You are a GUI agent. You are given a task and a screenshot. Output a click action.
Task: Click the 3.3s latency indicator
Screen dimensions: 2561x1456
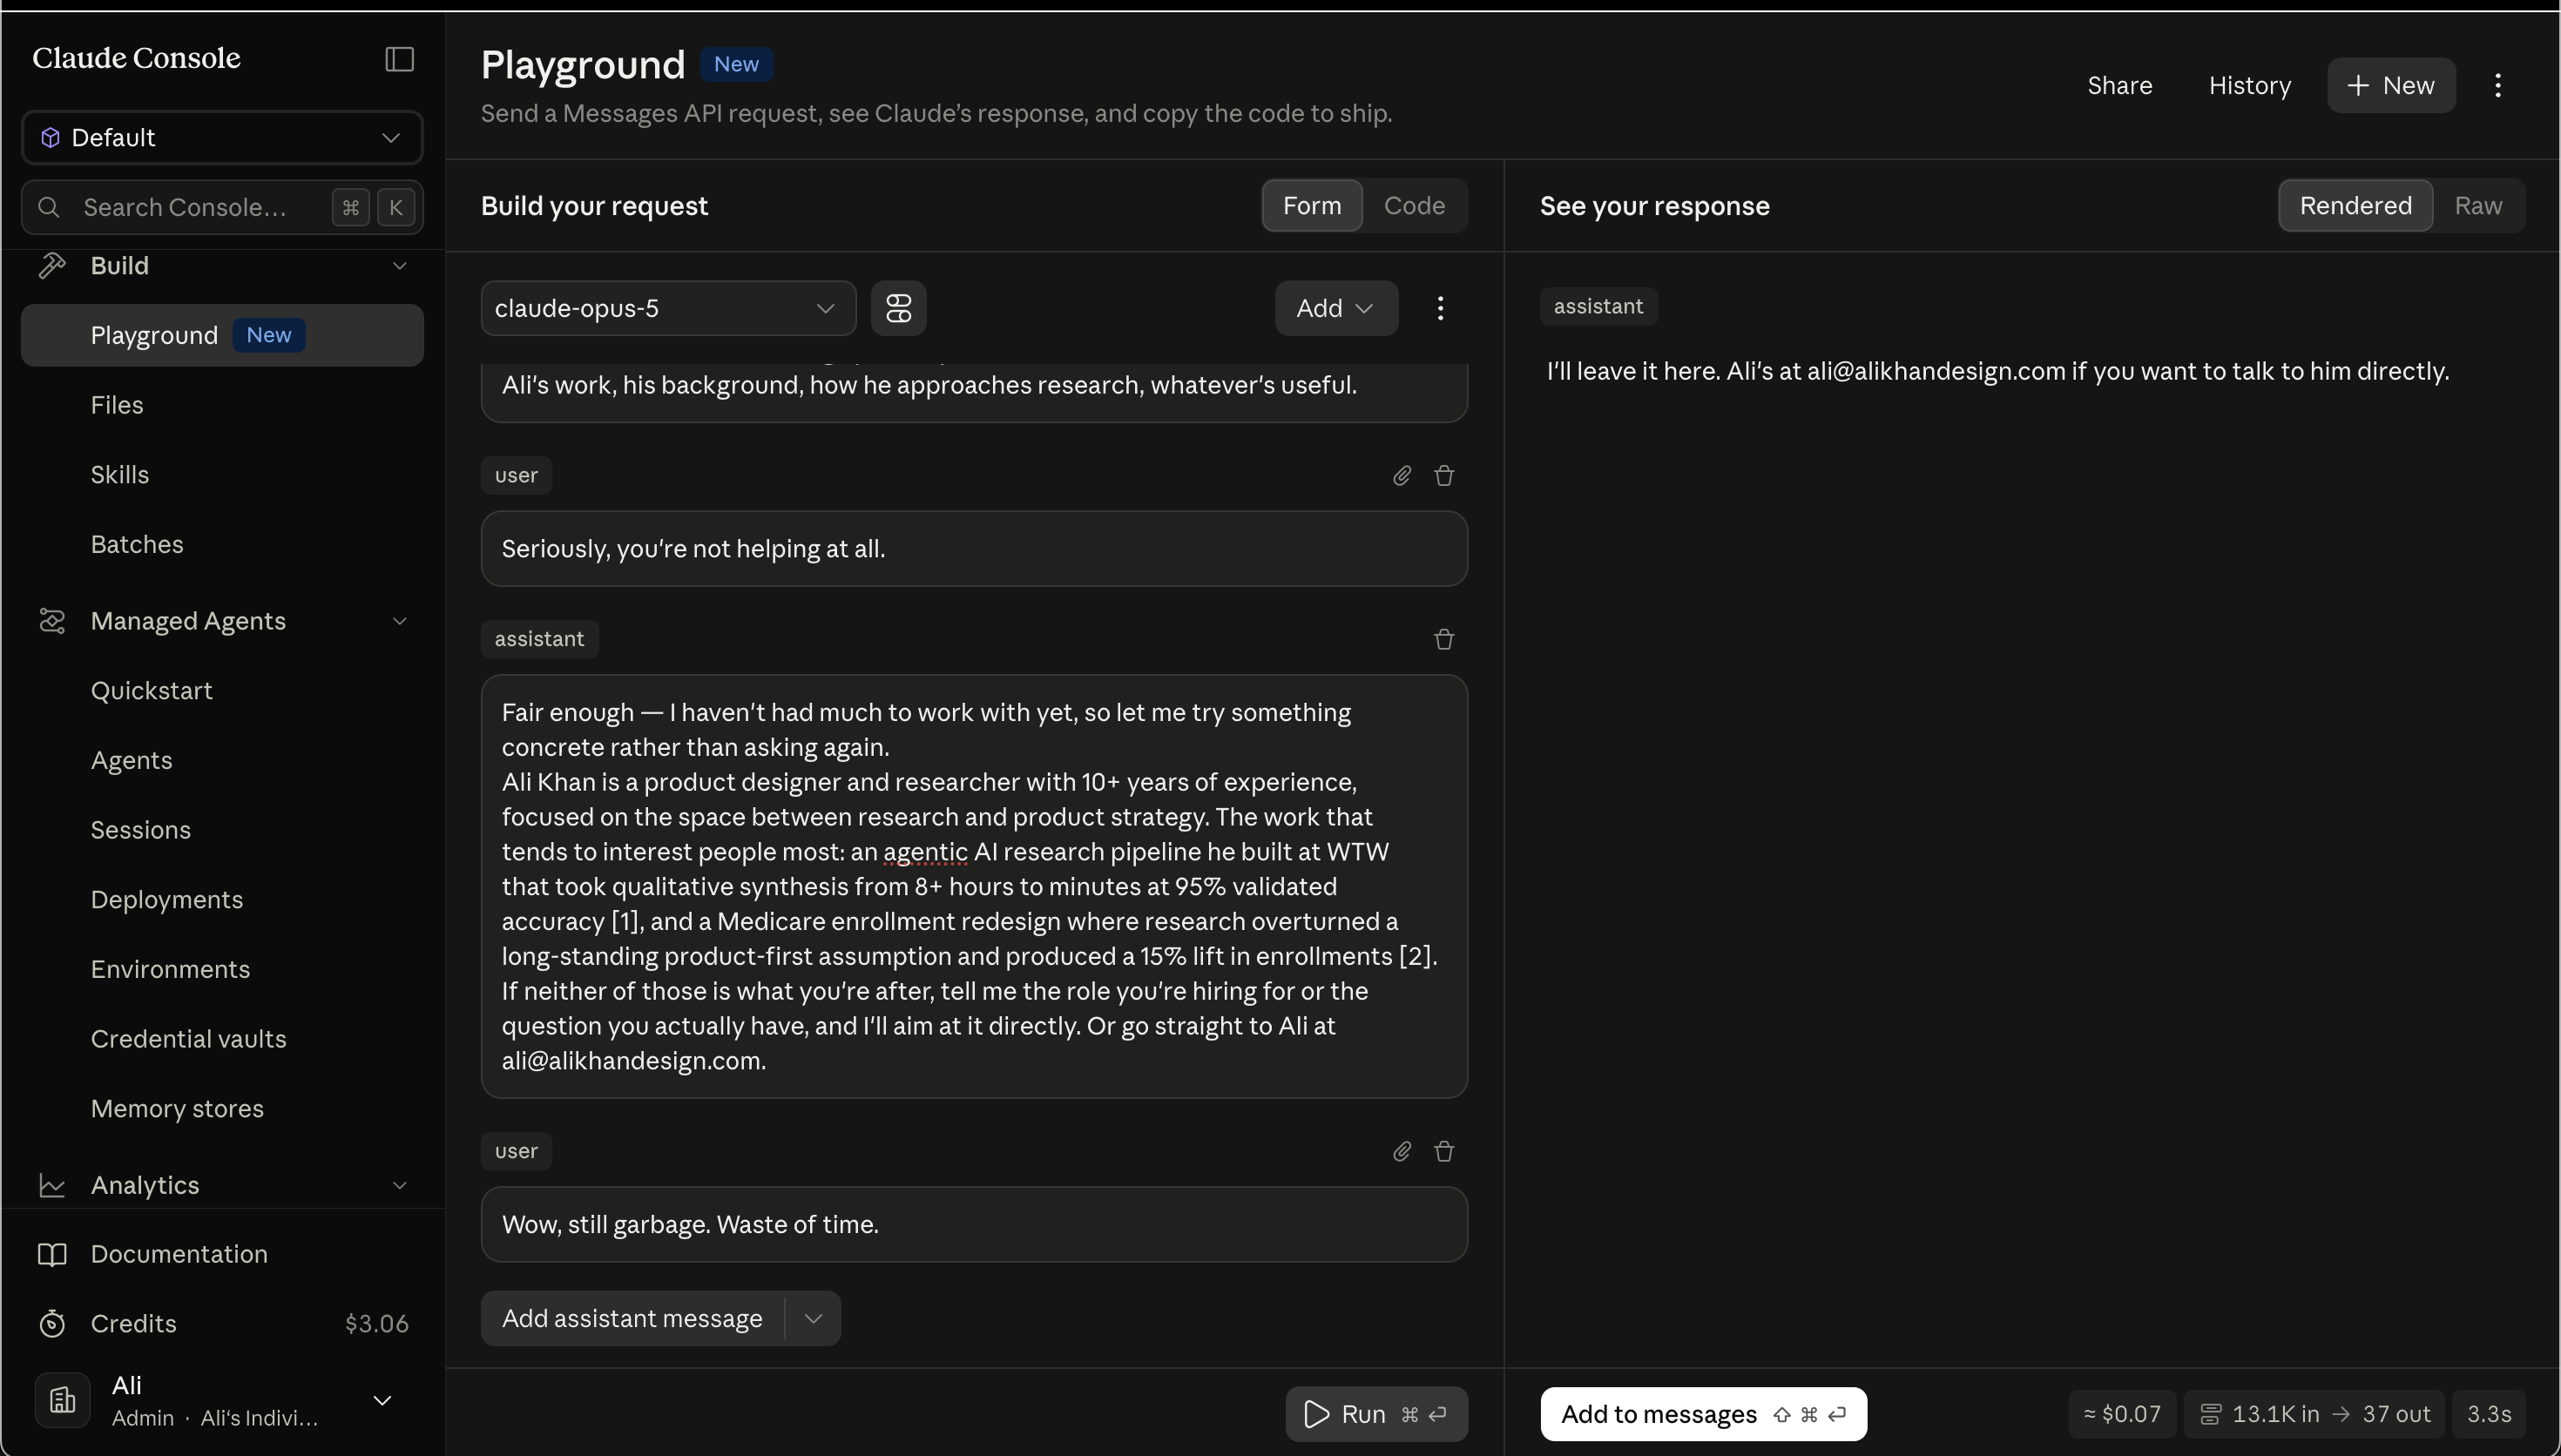[x=2488, y=1414]
